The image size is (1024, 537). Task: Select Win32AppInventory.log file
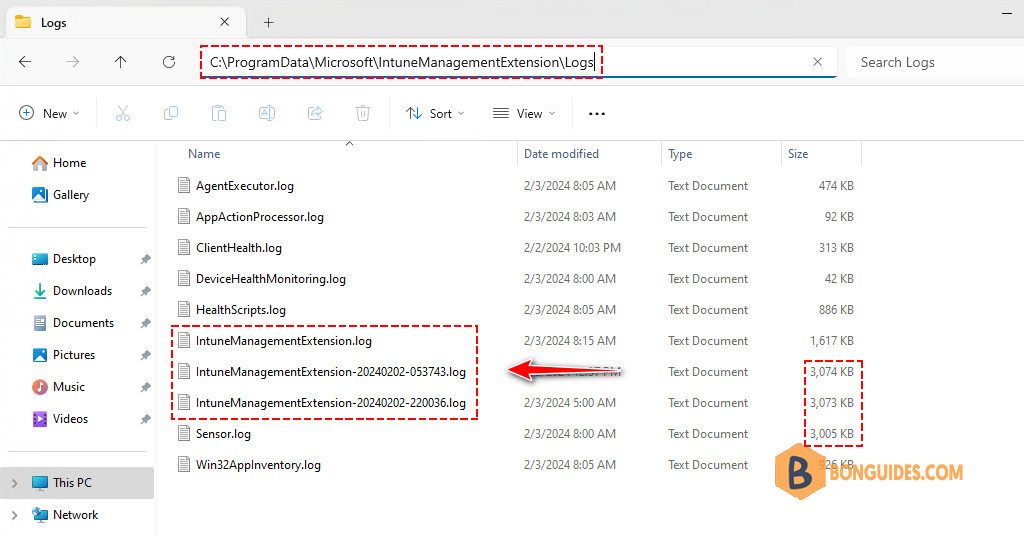click(x=258, y=465)
